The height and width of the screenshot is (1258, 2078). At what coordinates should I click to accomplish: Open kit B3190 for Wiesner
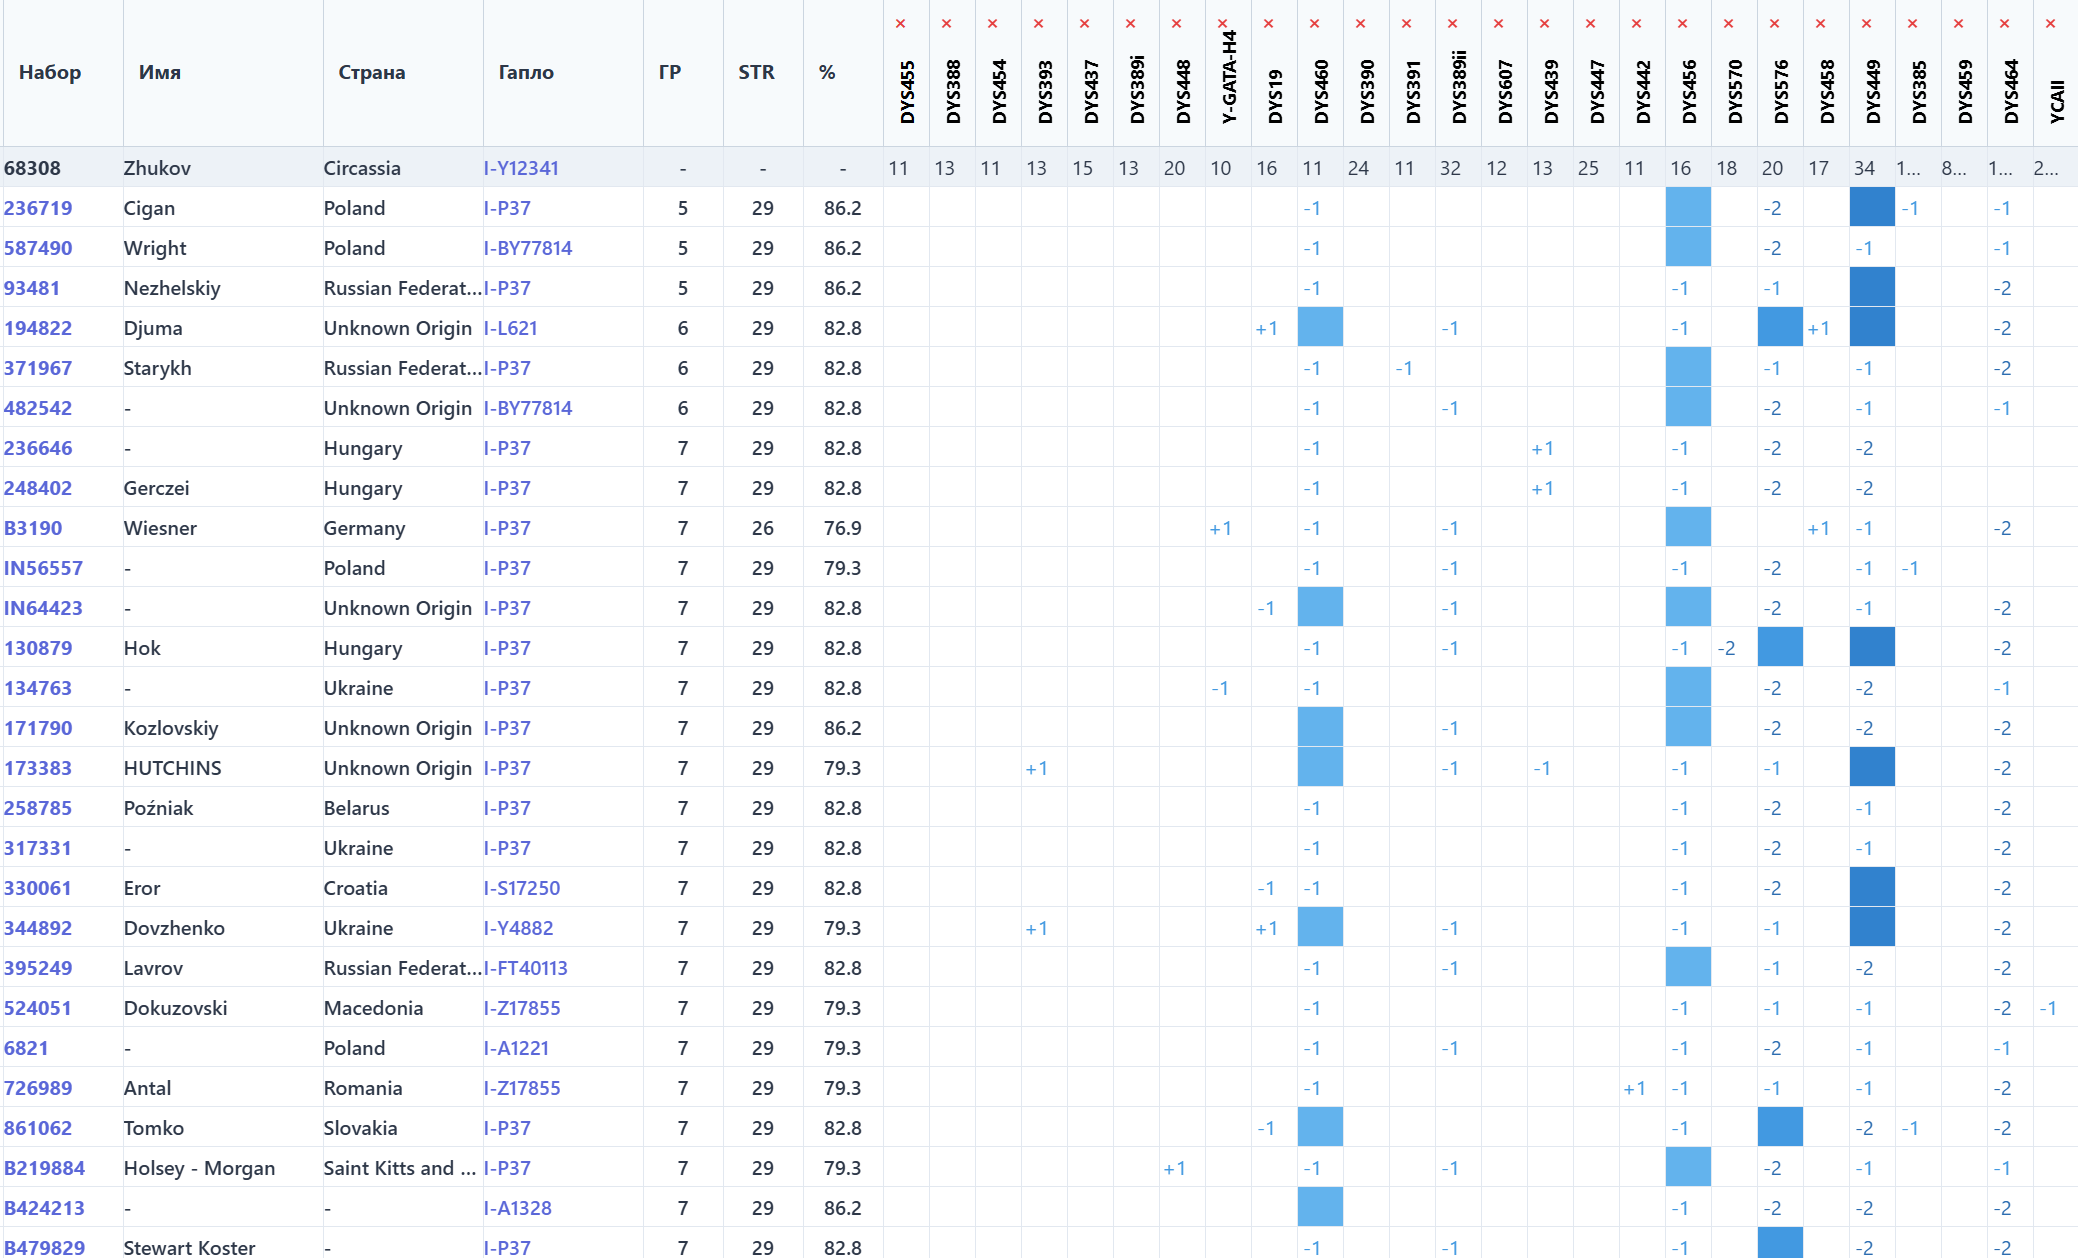click(33, 528)
